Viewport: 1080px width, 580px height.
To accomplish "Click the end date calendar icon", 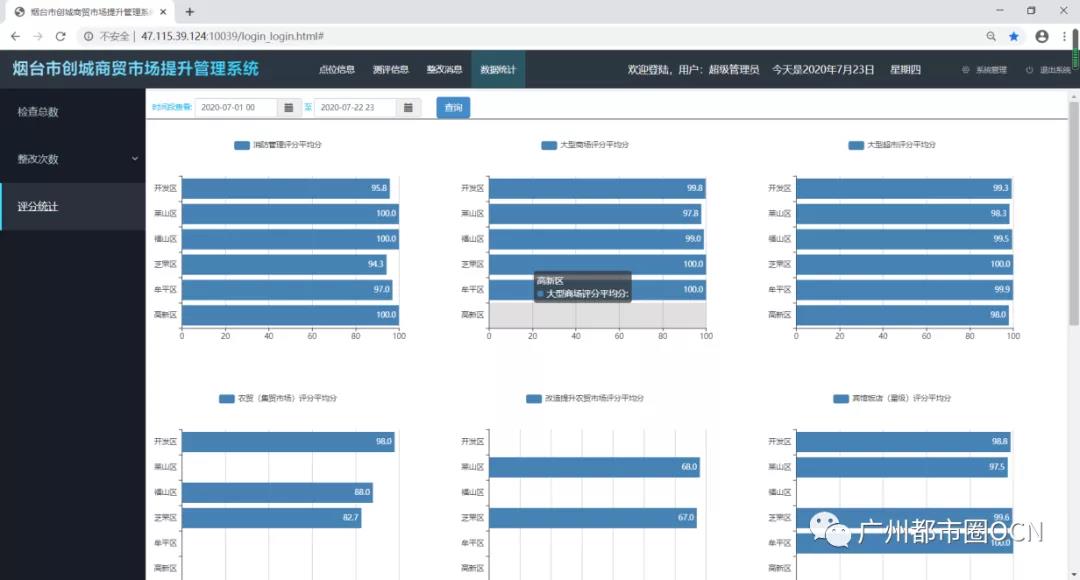I will [x=408, y=108].
